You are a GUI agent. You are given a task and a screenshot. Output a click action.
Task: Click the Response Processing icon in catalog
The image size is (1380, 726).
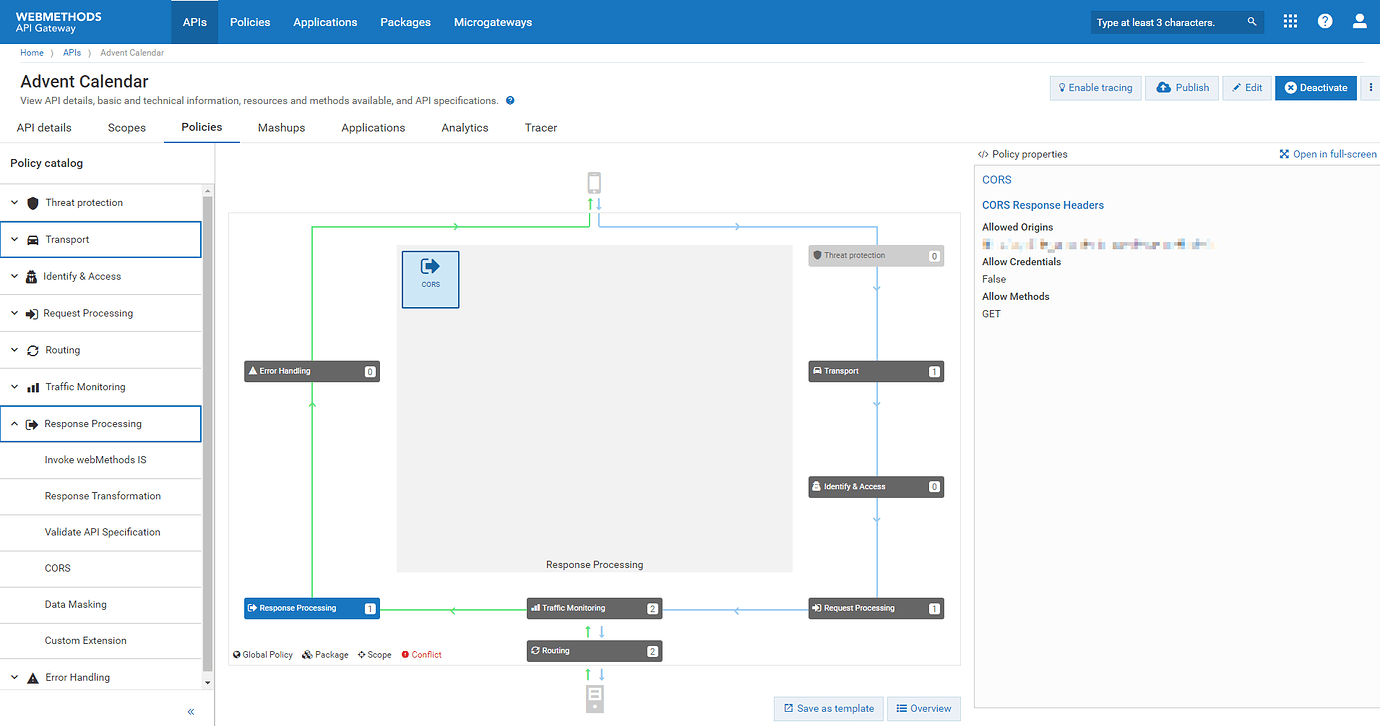[x=32, y=424]
